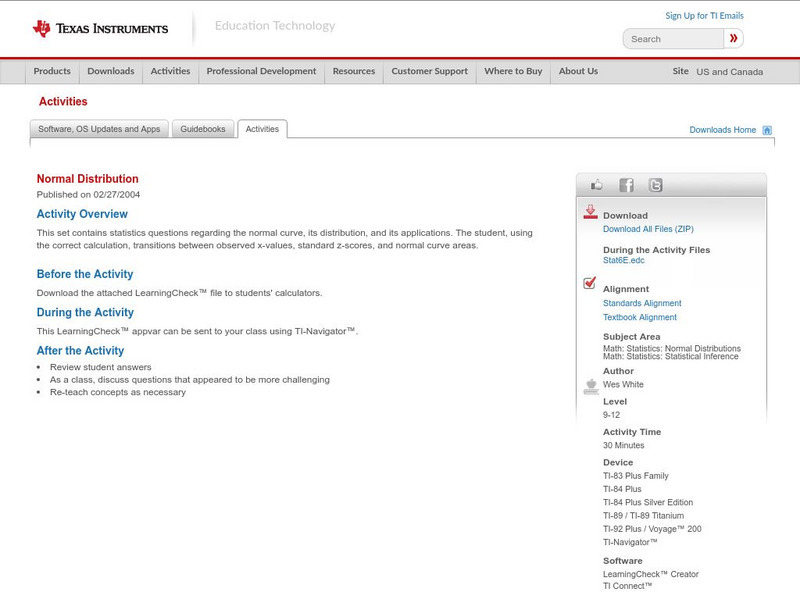
Task: Expand the Products navigation menu
Action: click(52, 71)
